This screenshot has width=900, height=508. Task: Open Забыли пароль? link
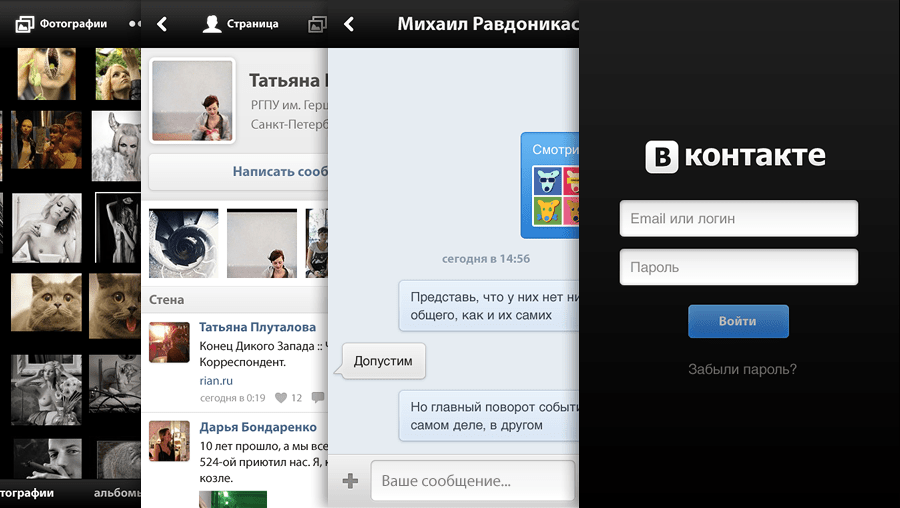[x=742, y=369]
